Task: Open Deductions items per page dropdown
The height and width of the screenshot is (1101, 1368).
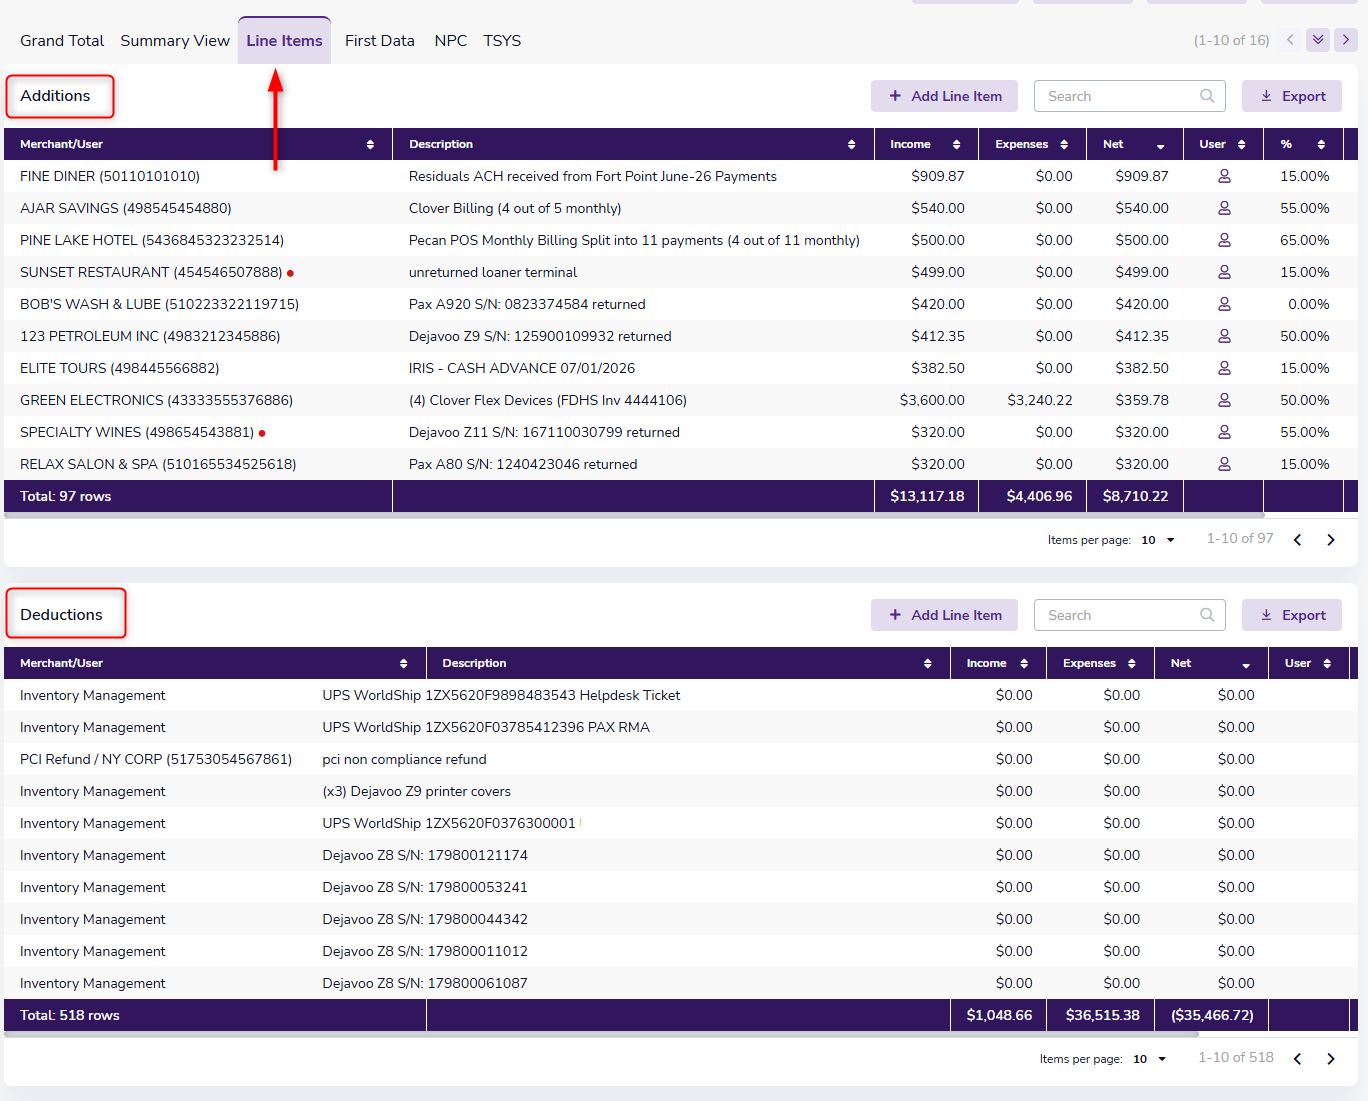Action: point(1150,1059)
